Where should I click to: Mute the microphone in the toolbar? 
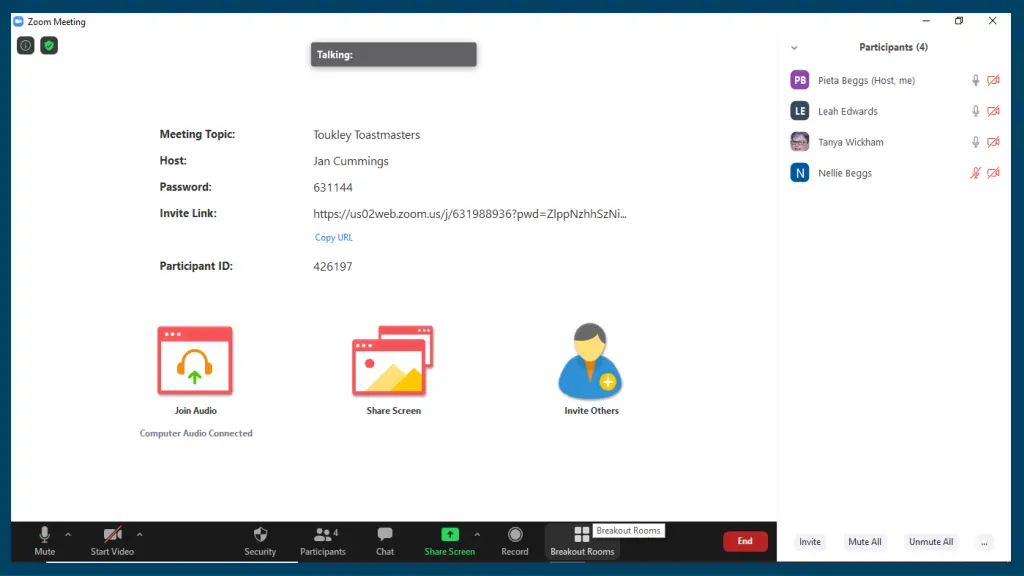[44, 541]
